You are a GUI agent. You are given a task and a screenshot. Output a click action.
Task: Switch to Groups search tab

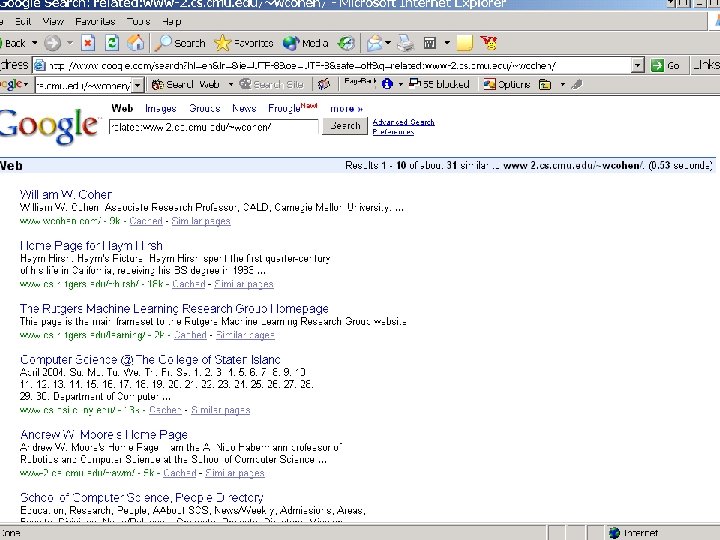[x=204, y=109]
